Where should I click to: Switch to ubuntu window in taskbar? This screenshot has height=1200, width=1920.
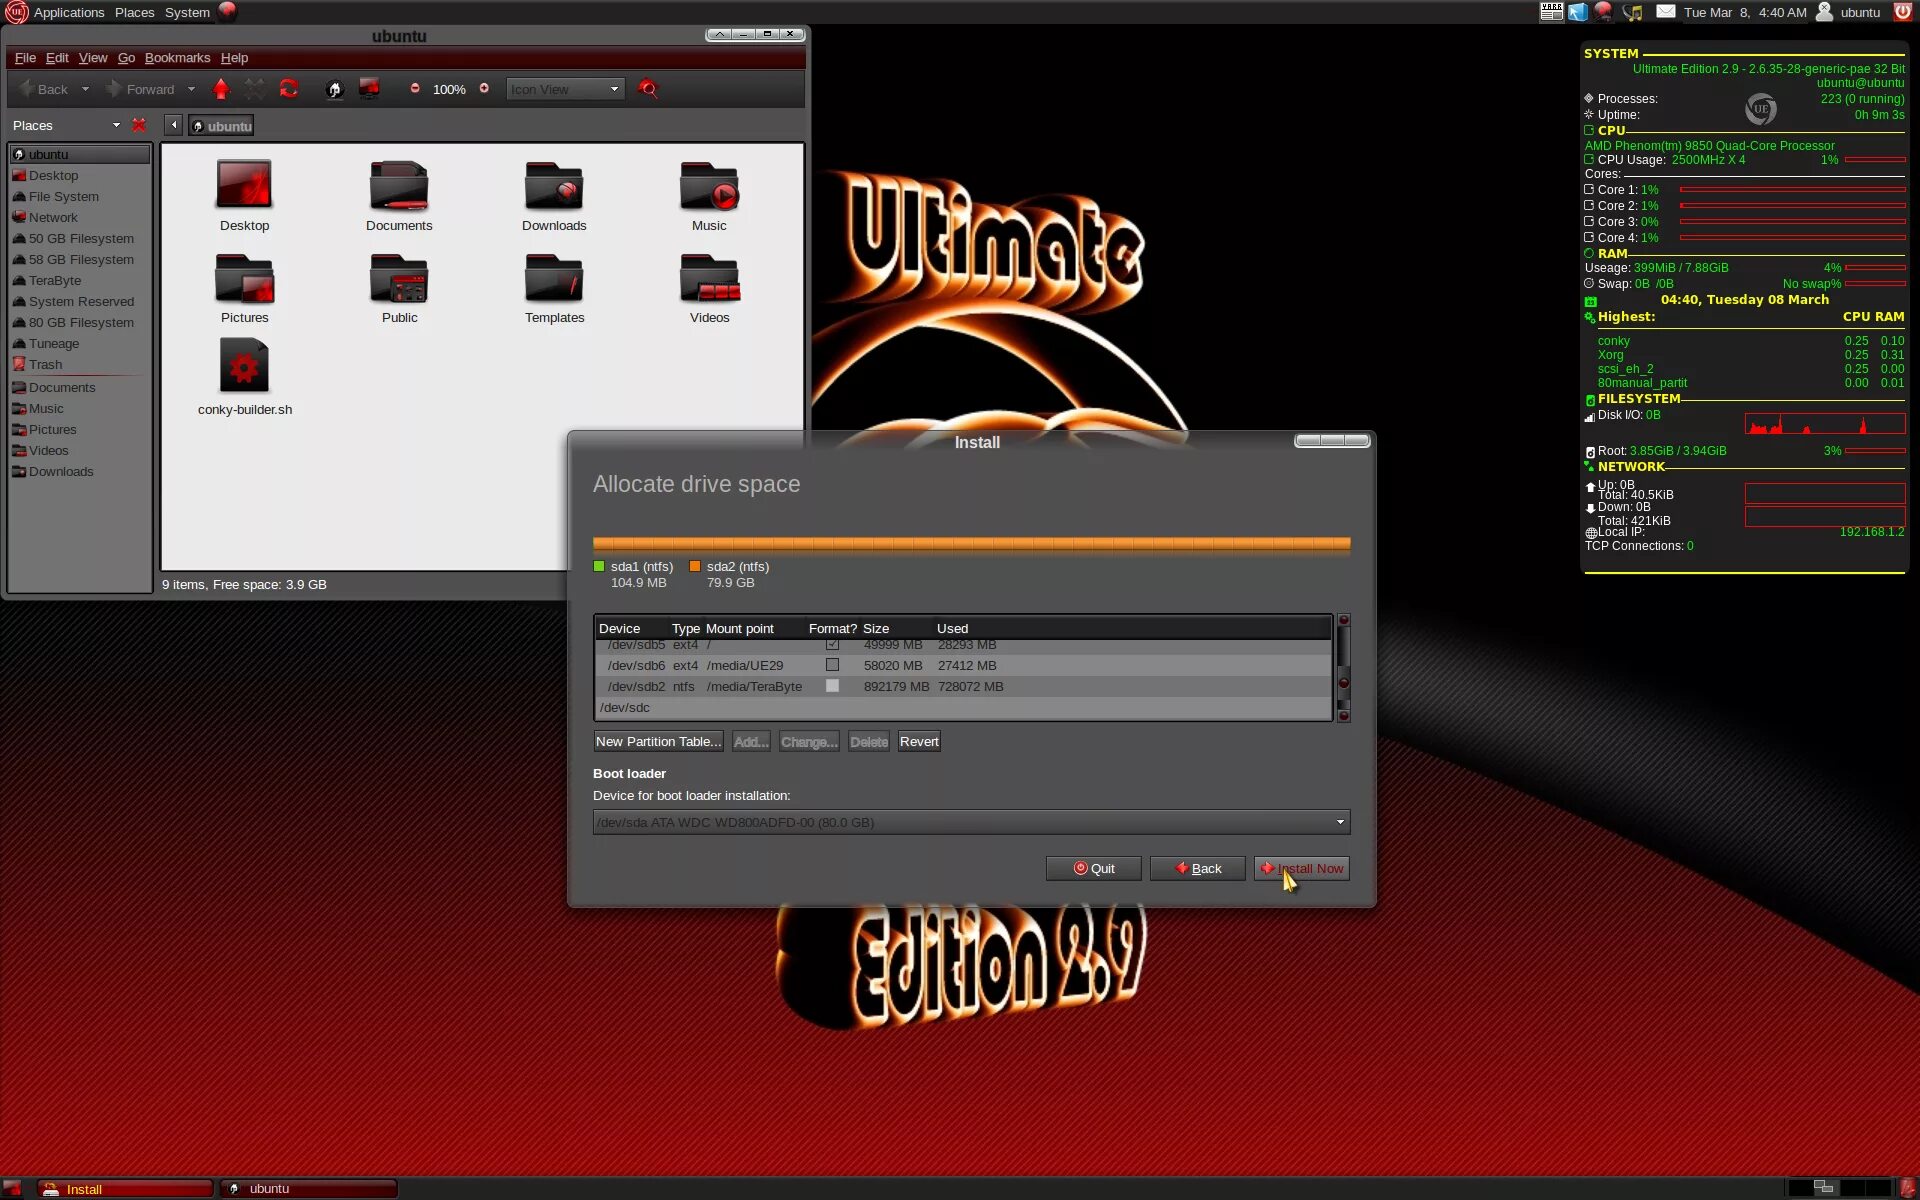tap(308, 1188)
